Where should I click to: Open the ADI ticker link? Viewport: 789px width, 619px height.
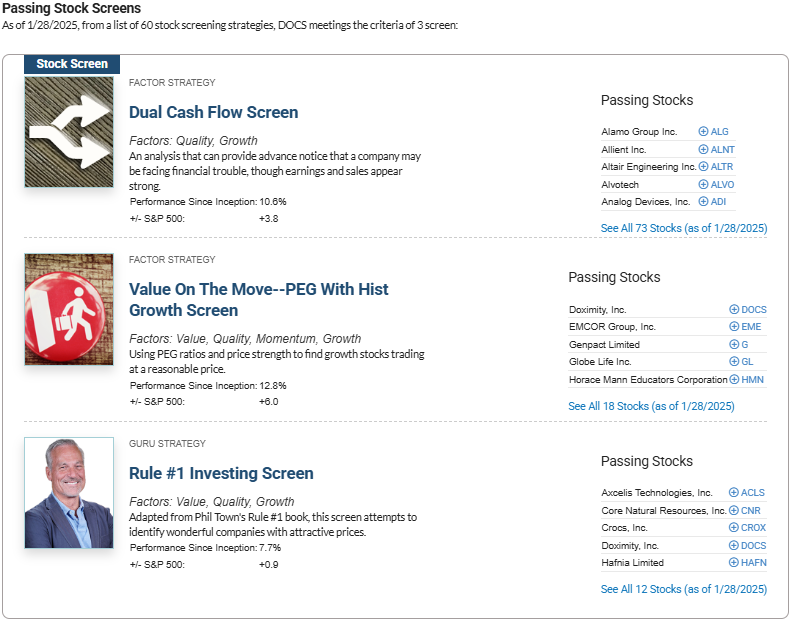[x=719, y=202]
